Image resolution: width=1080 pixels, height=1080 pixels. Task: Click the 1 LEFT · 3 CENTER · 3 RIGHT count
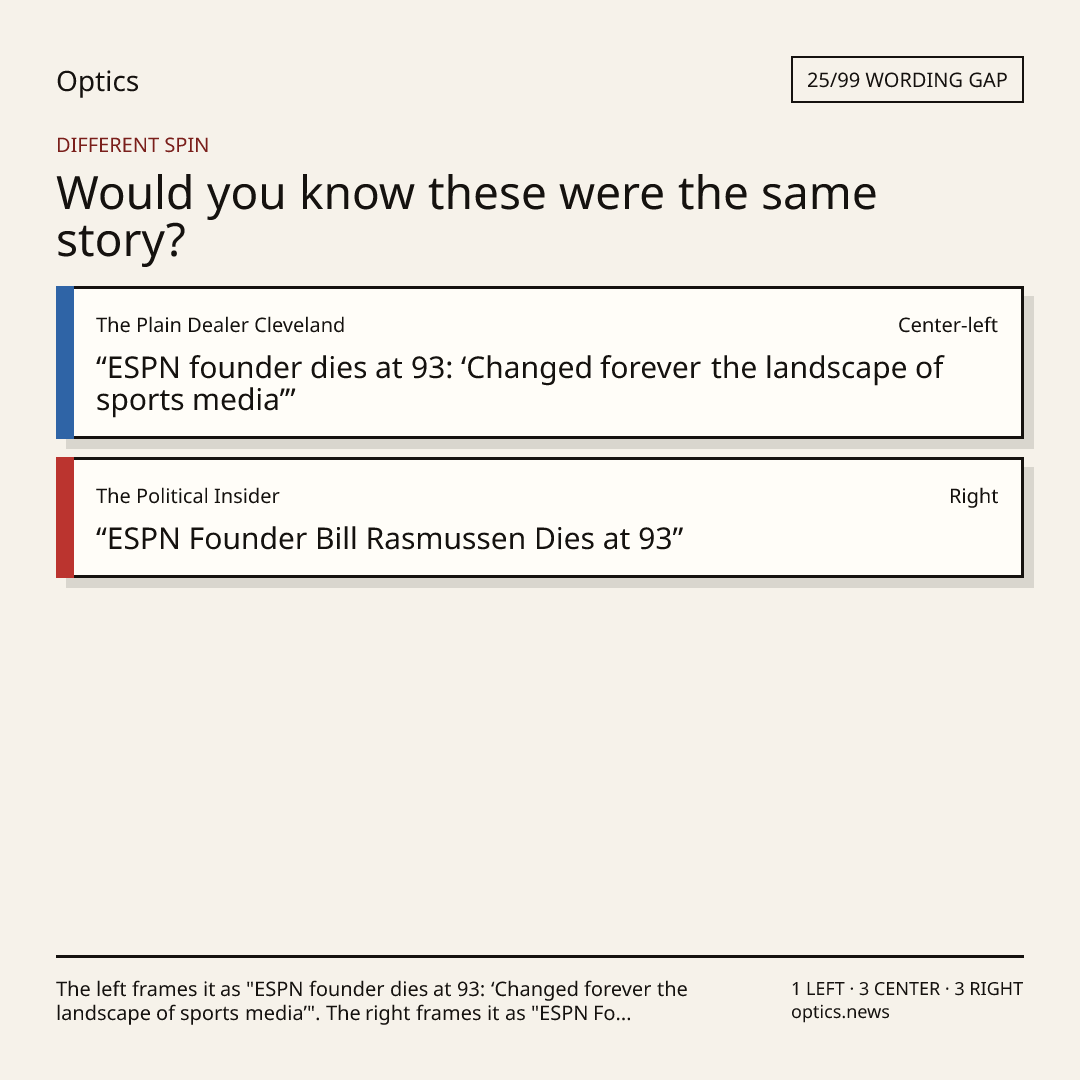(x=907, y=989)
